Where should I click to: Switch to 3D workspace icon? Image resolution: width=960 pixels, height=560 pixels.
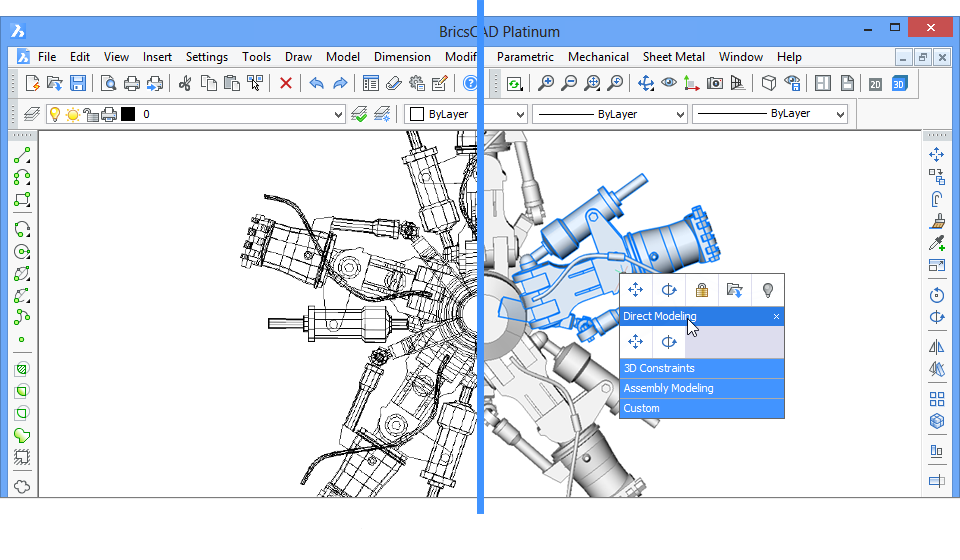tap(899, 84)
